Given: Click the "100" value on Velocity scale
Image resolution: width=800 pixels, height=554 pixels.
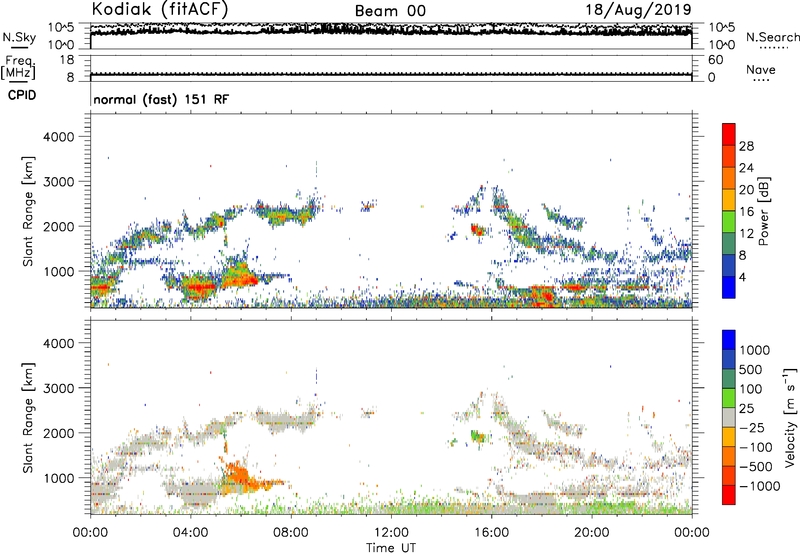Looking at the screenshot, I should pyautogui.click(x=753, y=389).
